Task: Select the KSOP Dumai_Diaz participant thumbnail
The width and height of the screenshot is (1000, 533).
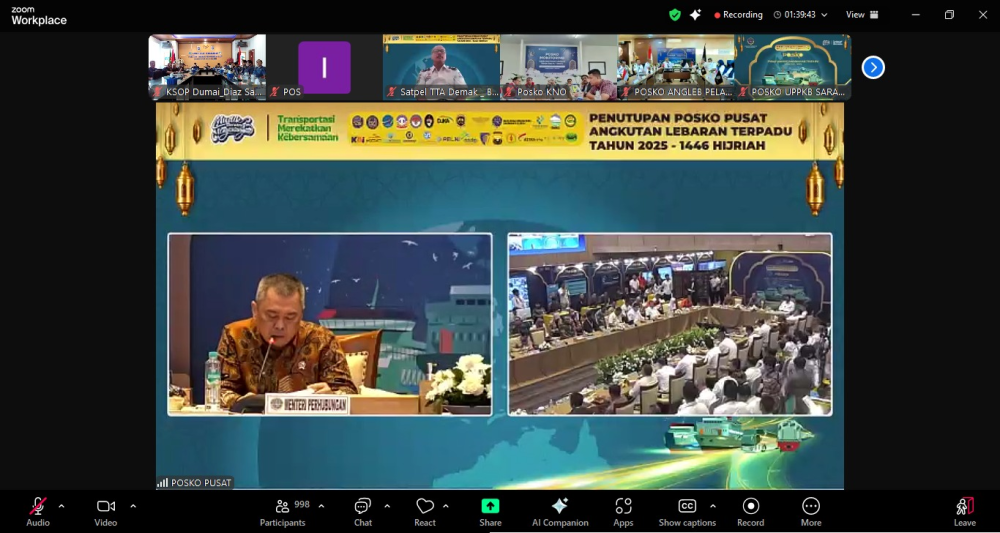Action: pyautogui.click(x=207, y=67)
